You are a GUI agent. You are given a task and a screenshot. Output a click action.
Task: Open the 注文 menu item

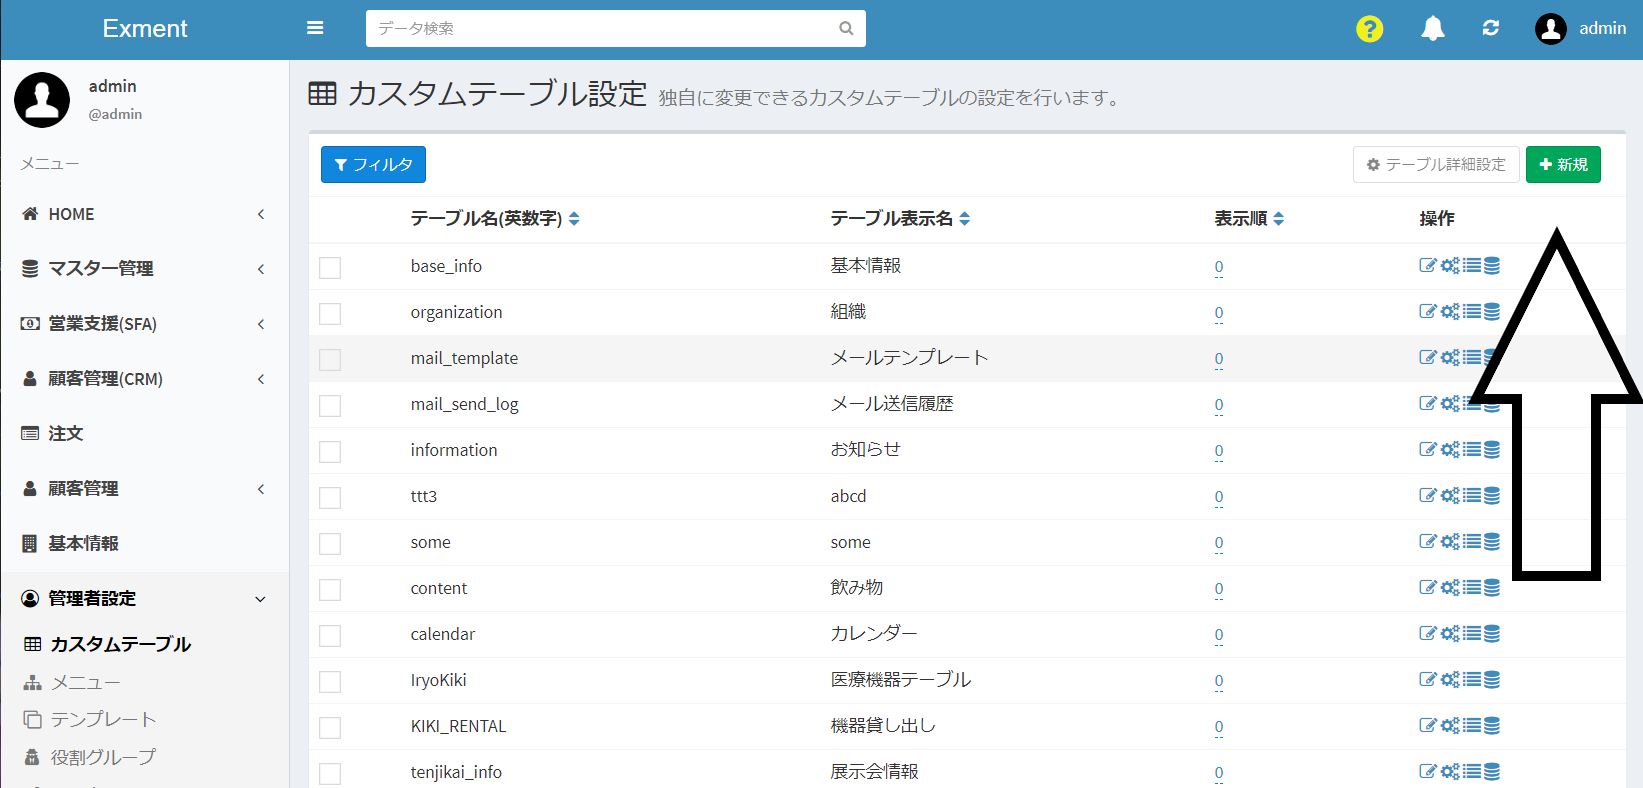click(145, 434)
